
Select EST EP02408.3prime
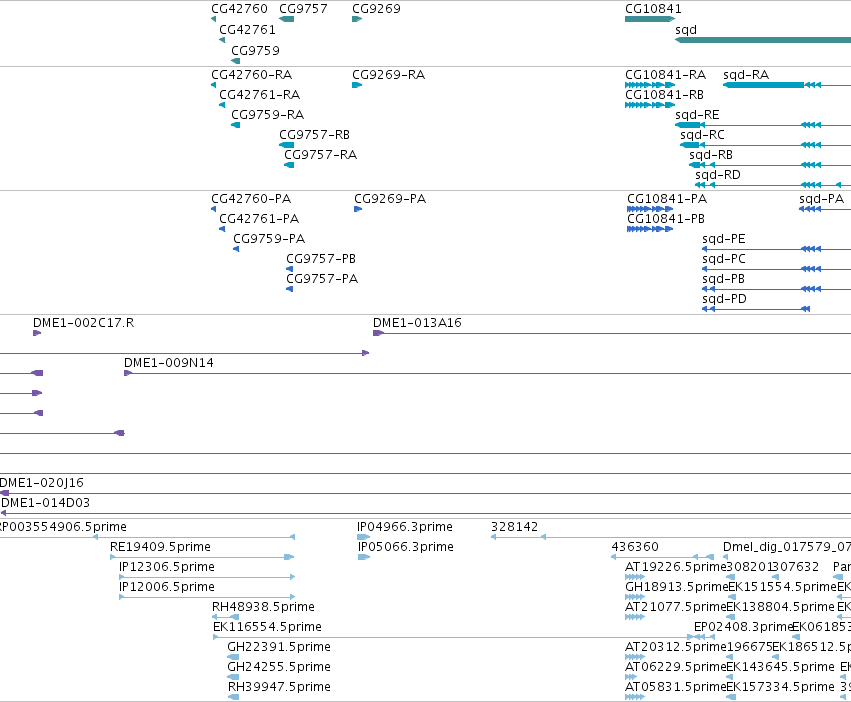coord(744,627)
